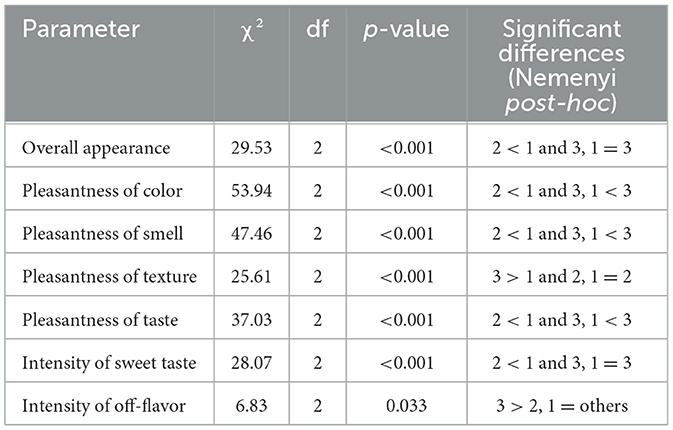Click the Pleasantness of color cell
673x430 pixels.
pos(102,191)
